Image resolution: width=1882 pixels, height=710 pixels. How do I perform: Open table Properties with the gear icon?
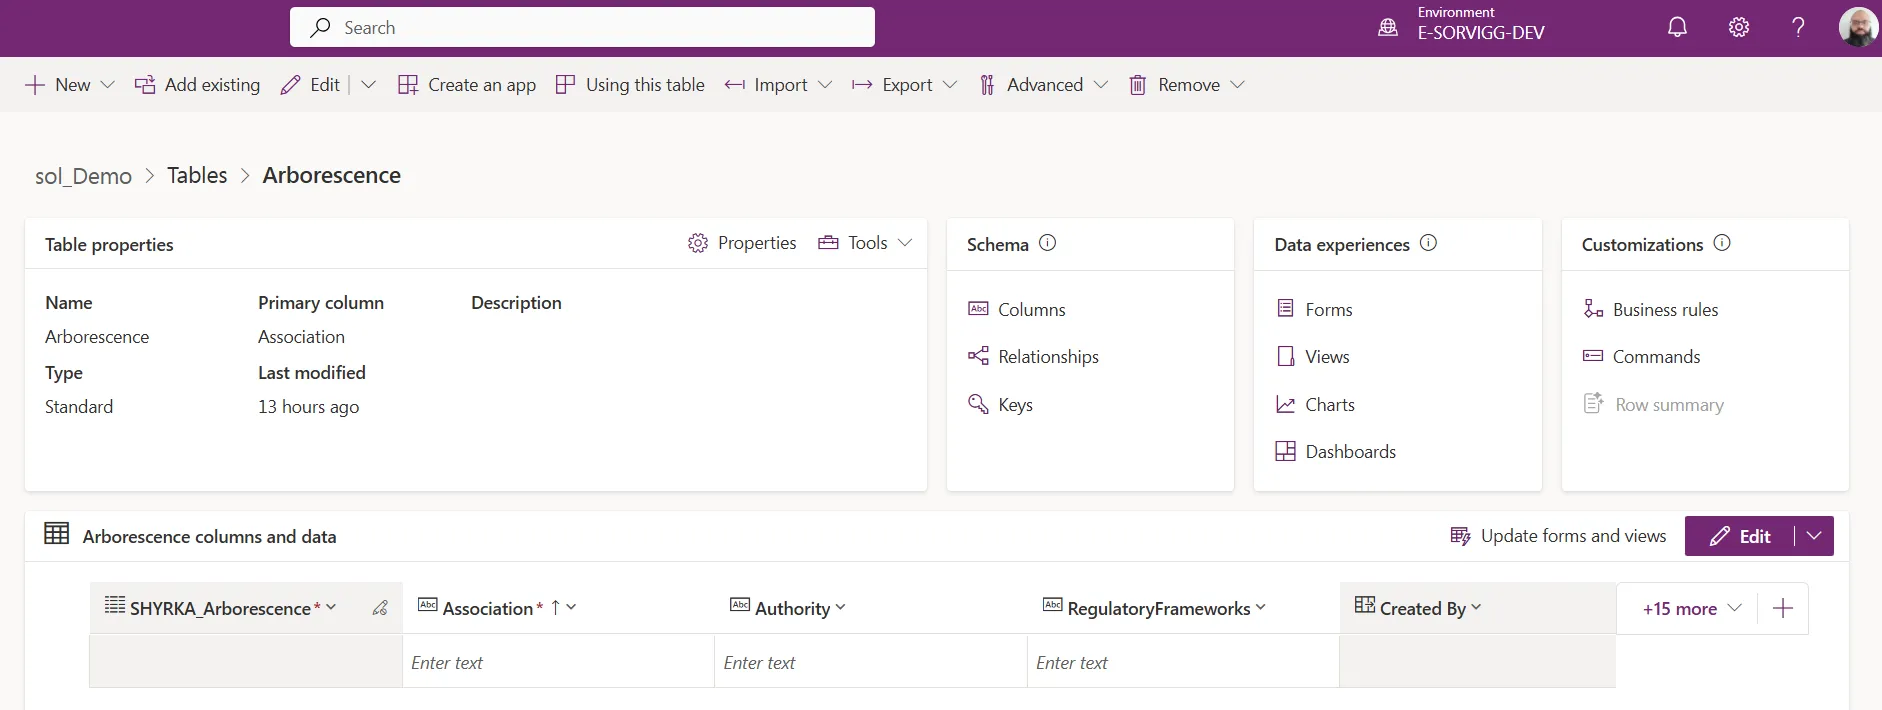pos(742,243)
